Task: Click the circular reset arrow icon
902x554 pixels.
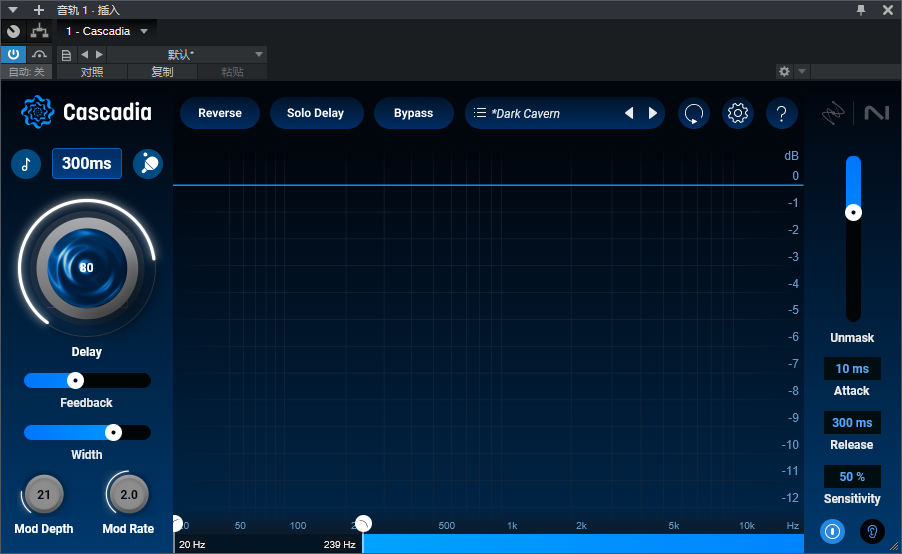Action: (x=694, y=113)
